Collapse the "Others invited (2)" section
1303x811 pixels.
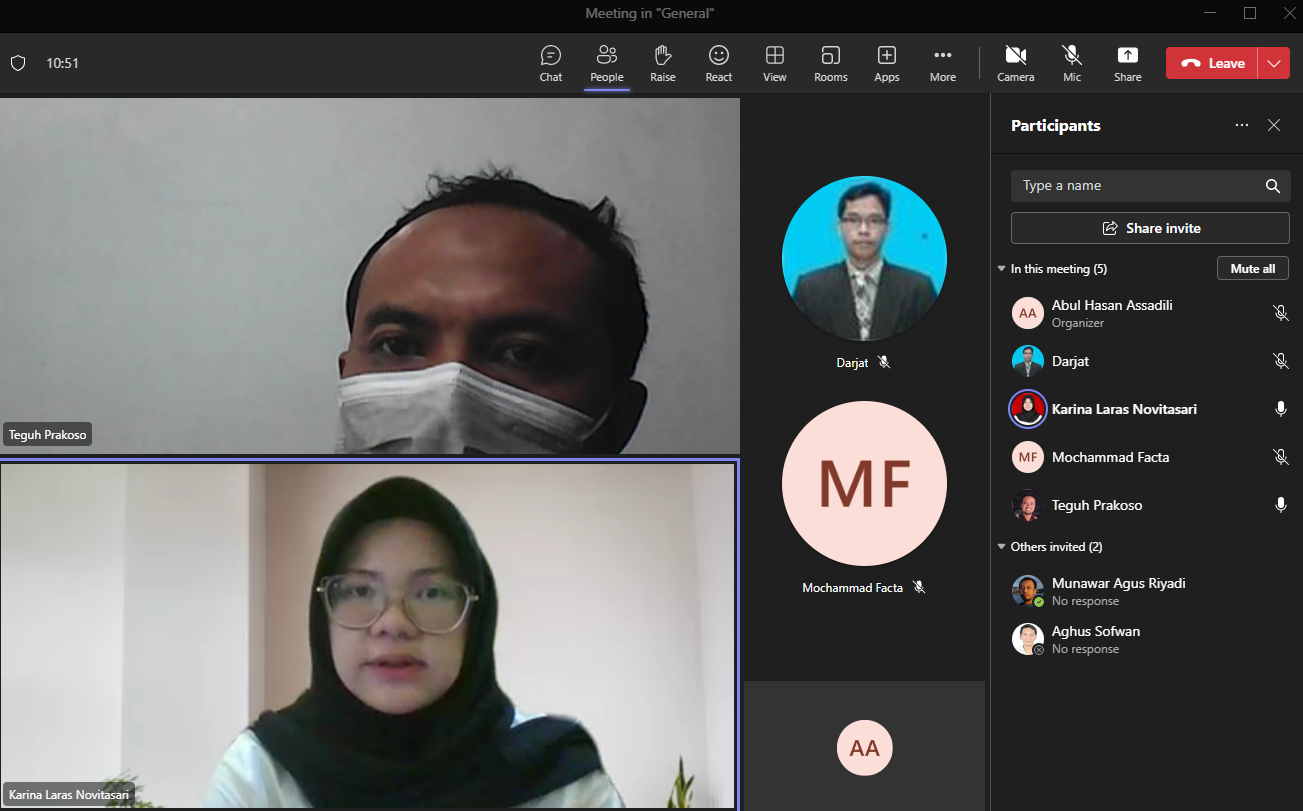coord(1002,547)
